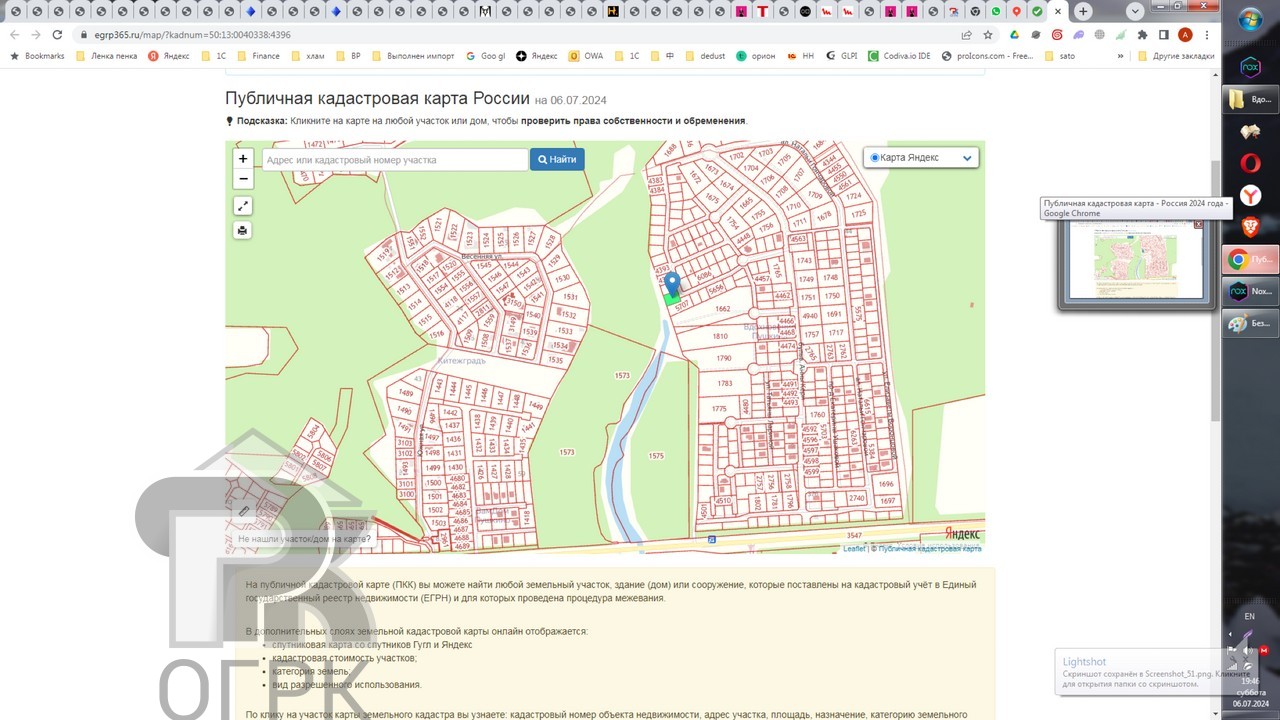
Task: Open the Выполнен импорт bookmark folder
Action: pyautogui.click(x=413, y=56)
